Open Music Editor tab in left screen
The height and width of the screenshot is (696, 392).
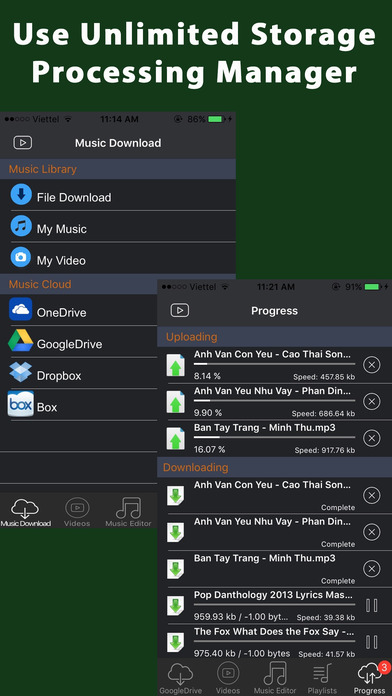(x=128, y=512)
